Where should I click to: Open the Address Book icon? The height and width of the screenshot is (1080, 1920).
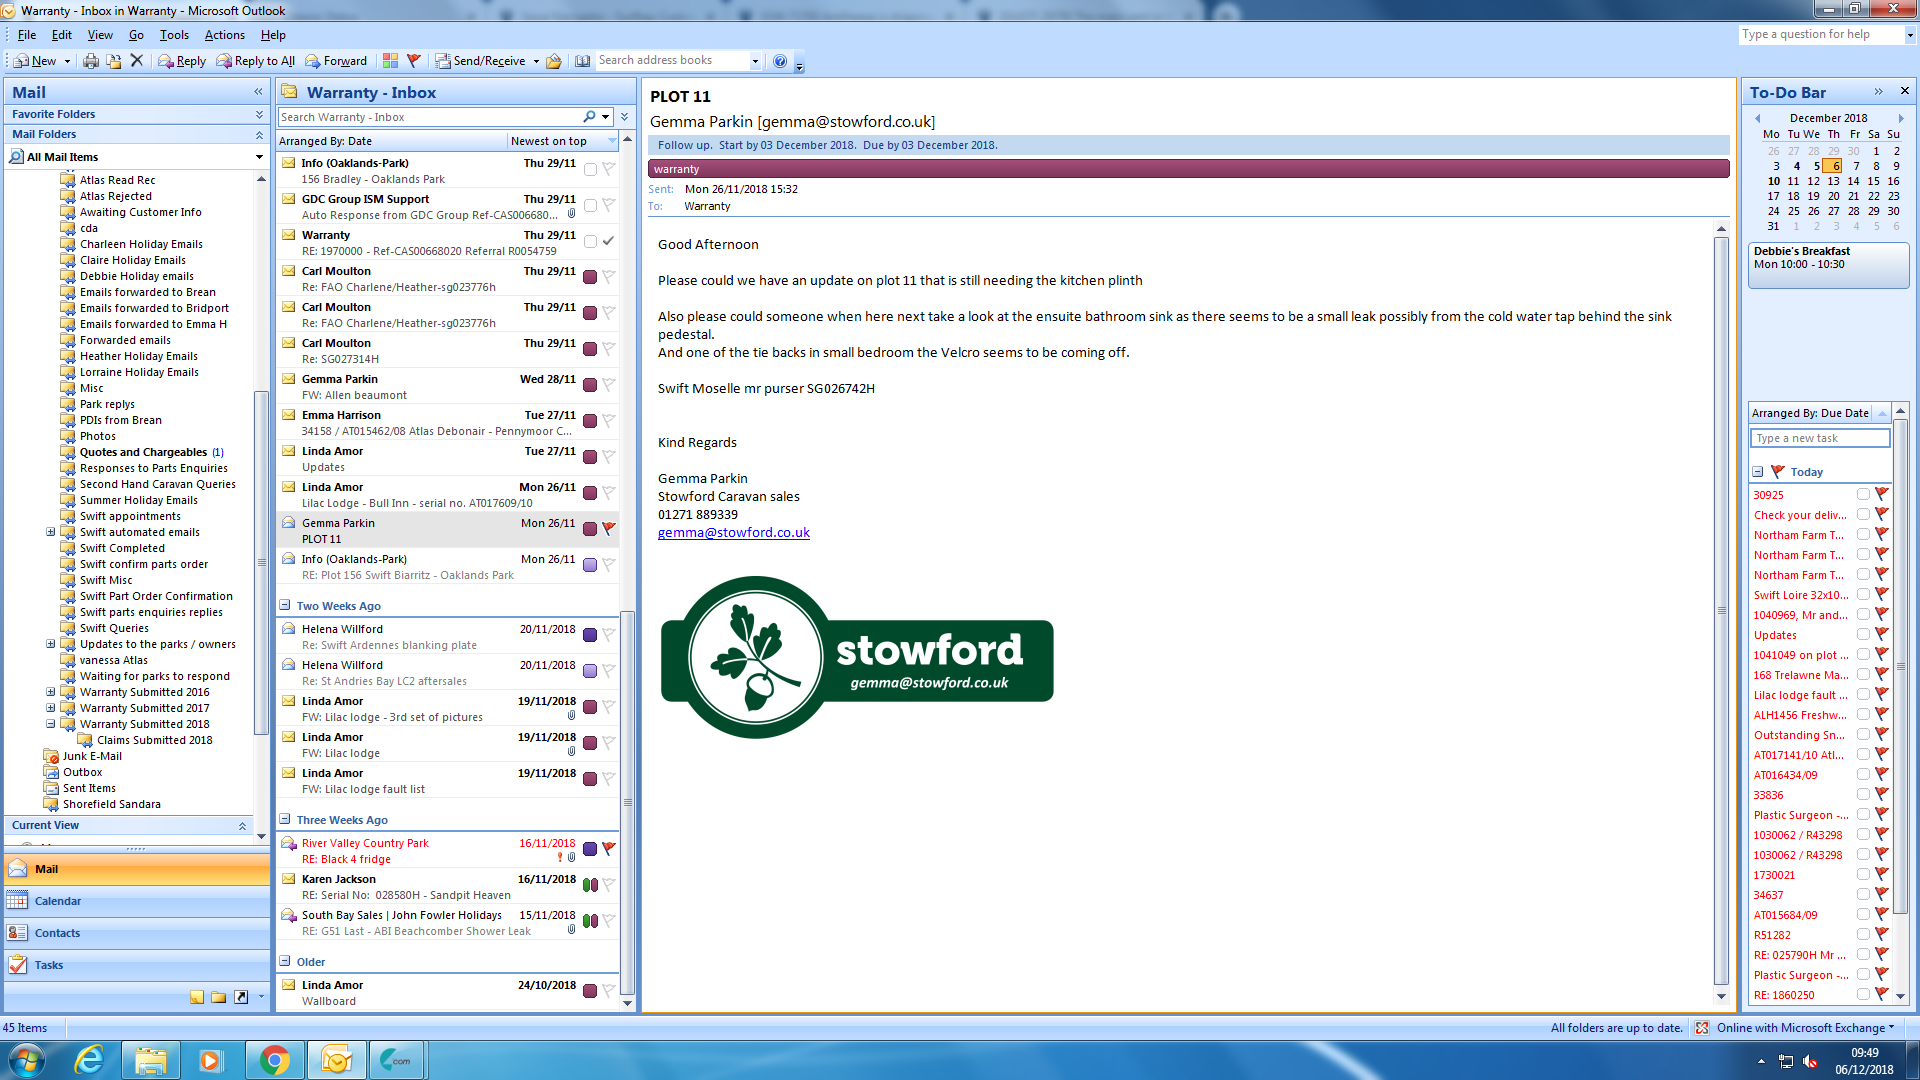click(582, 61)
